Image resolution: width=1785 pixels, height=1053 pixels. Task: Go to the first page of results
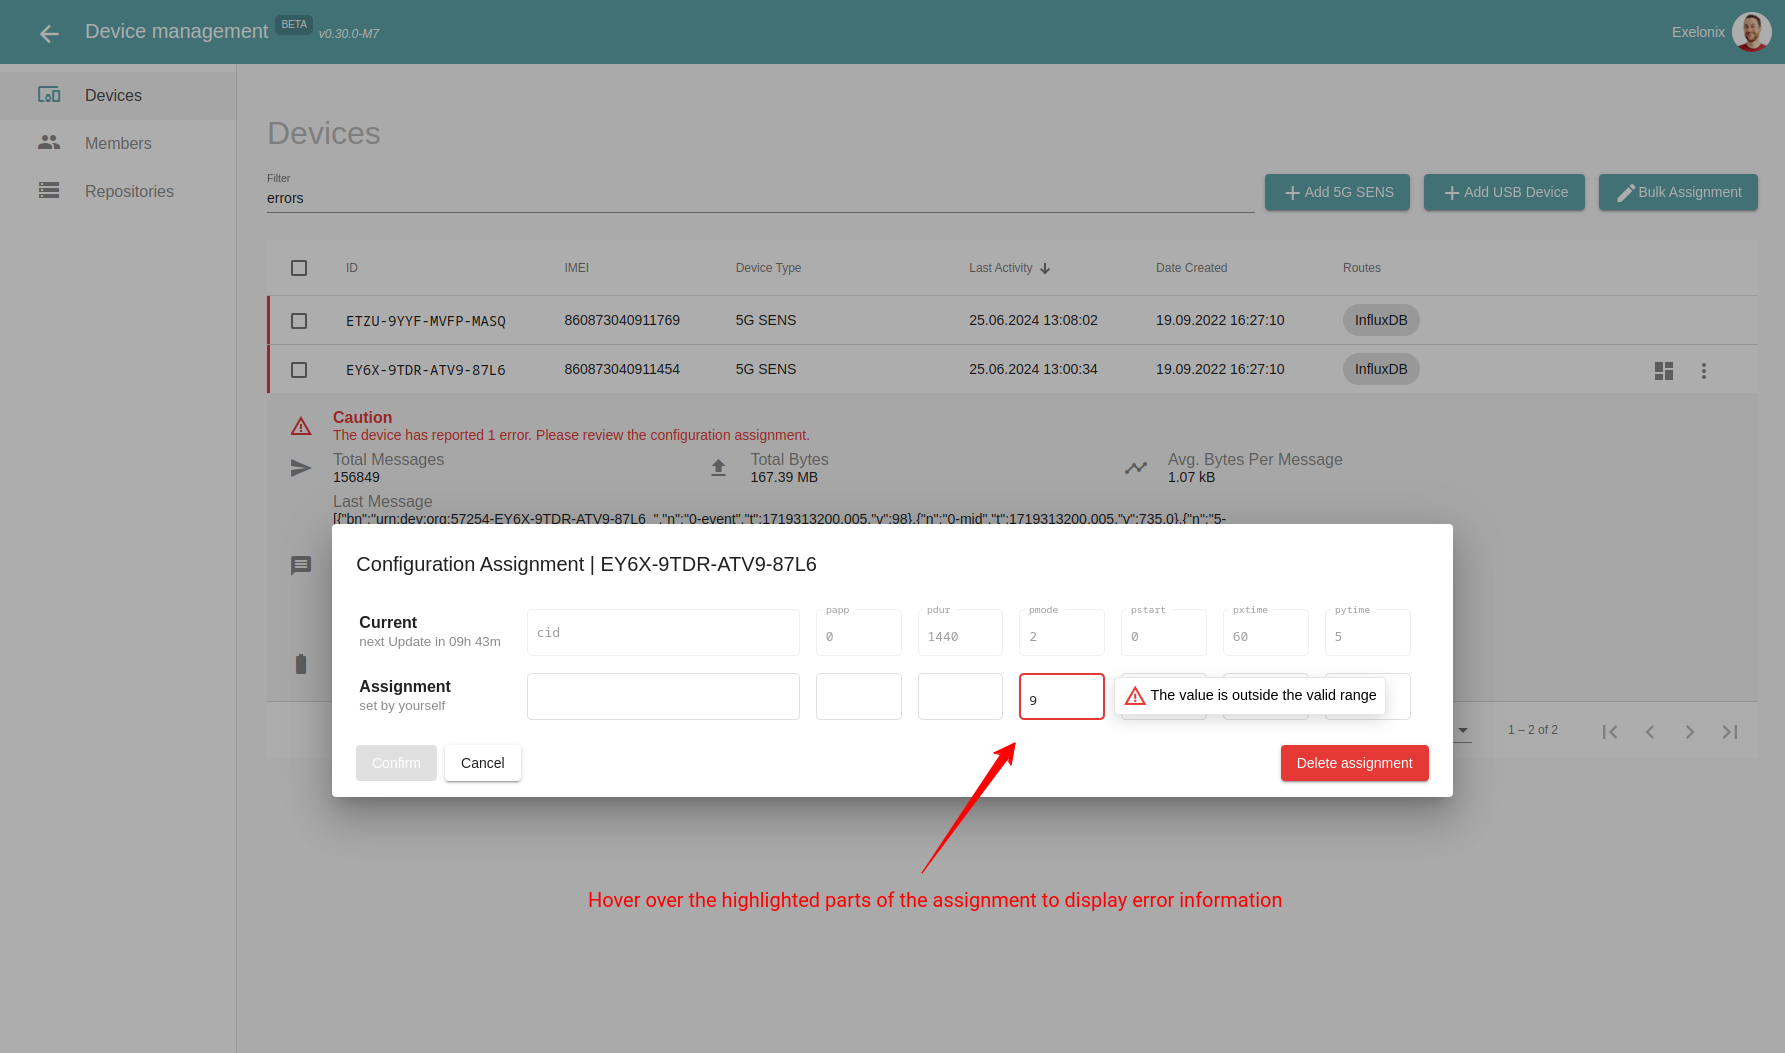point(1610,732)
